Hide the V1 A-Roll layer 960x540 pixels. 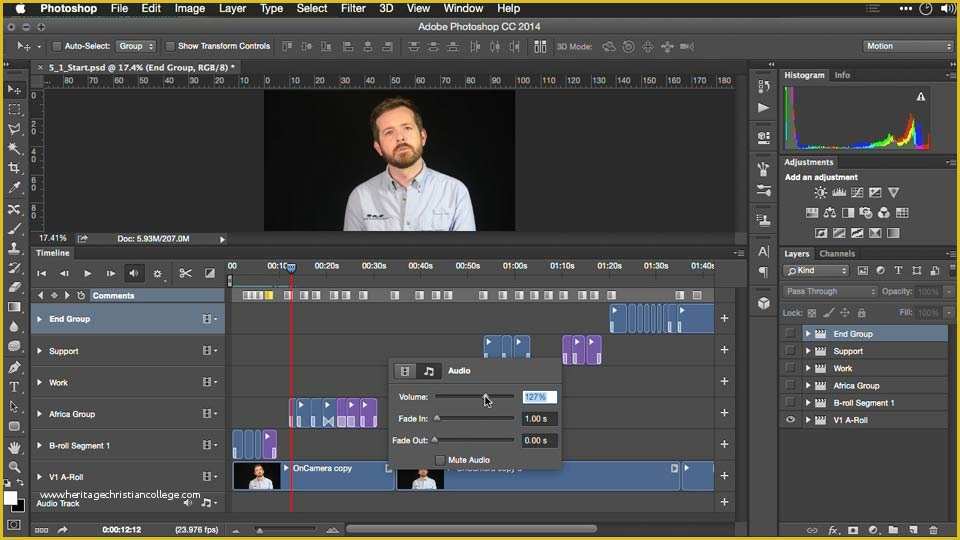coord(790,420)
